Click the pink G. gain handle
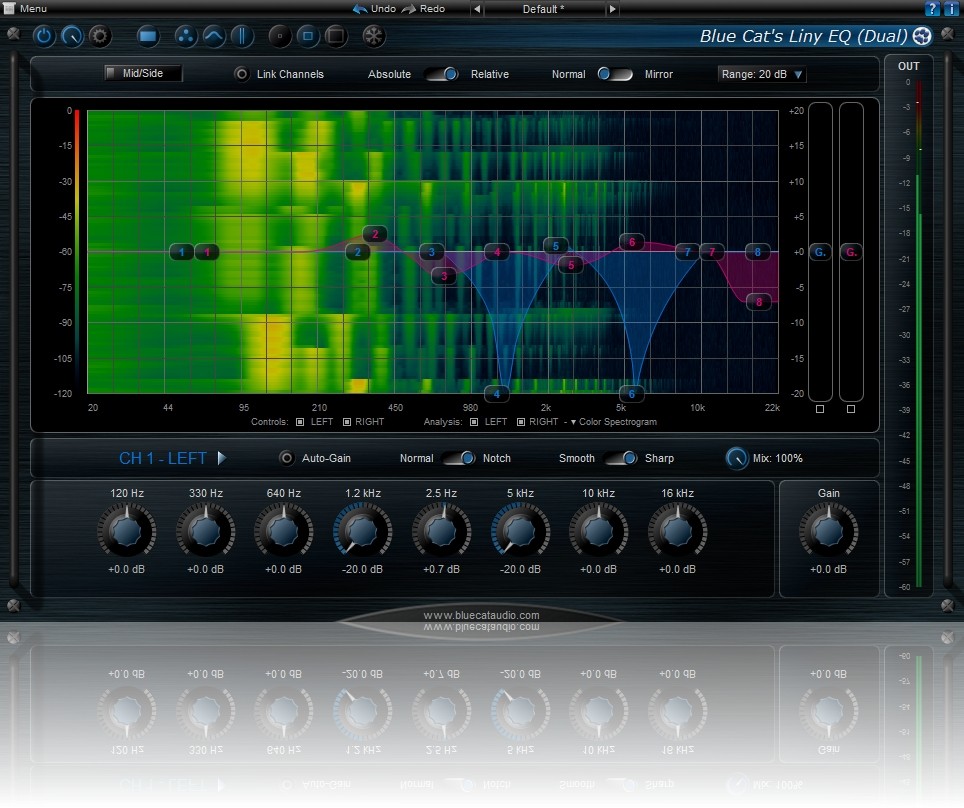Viewport: 964px width, 808px height. pos(851,252)
